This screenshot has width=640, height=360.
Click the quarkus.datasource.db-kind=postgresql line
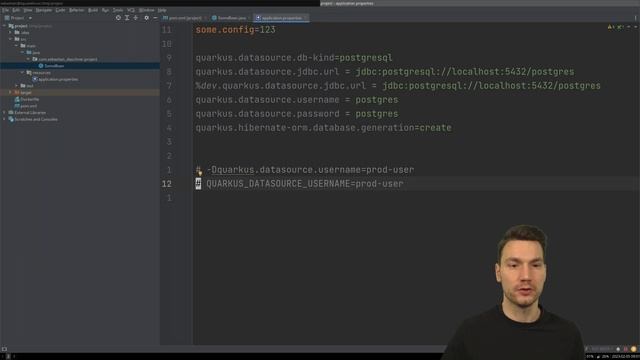pos(294,58)
